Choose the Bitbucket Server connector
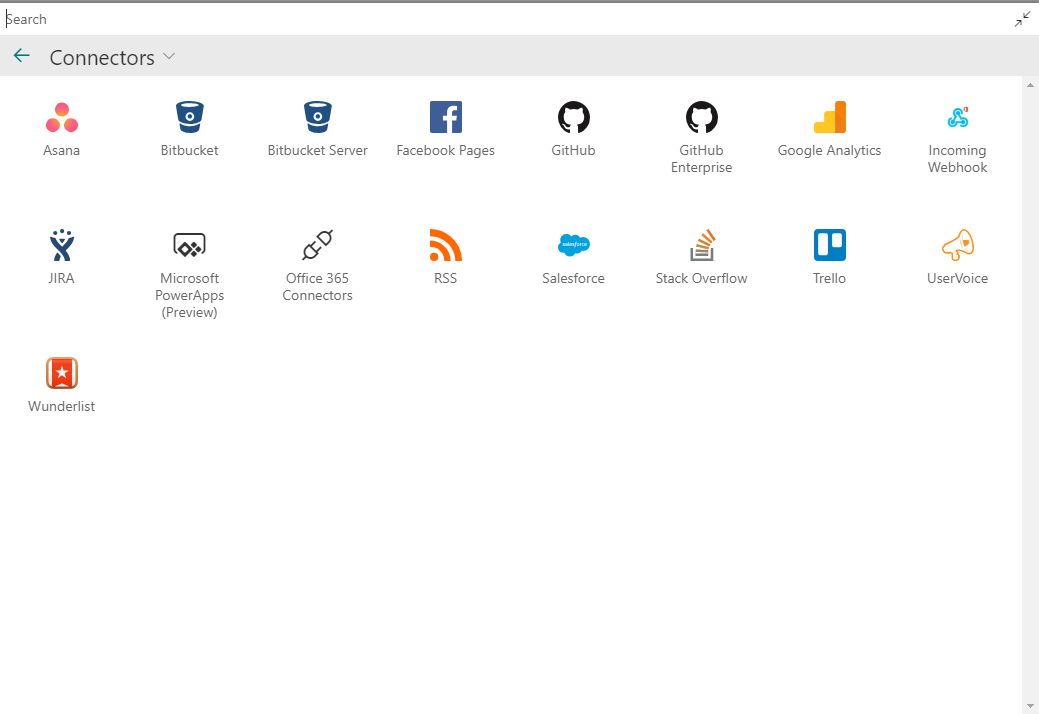The height and width of the screenshot is (714, 1039). point(318,118)
